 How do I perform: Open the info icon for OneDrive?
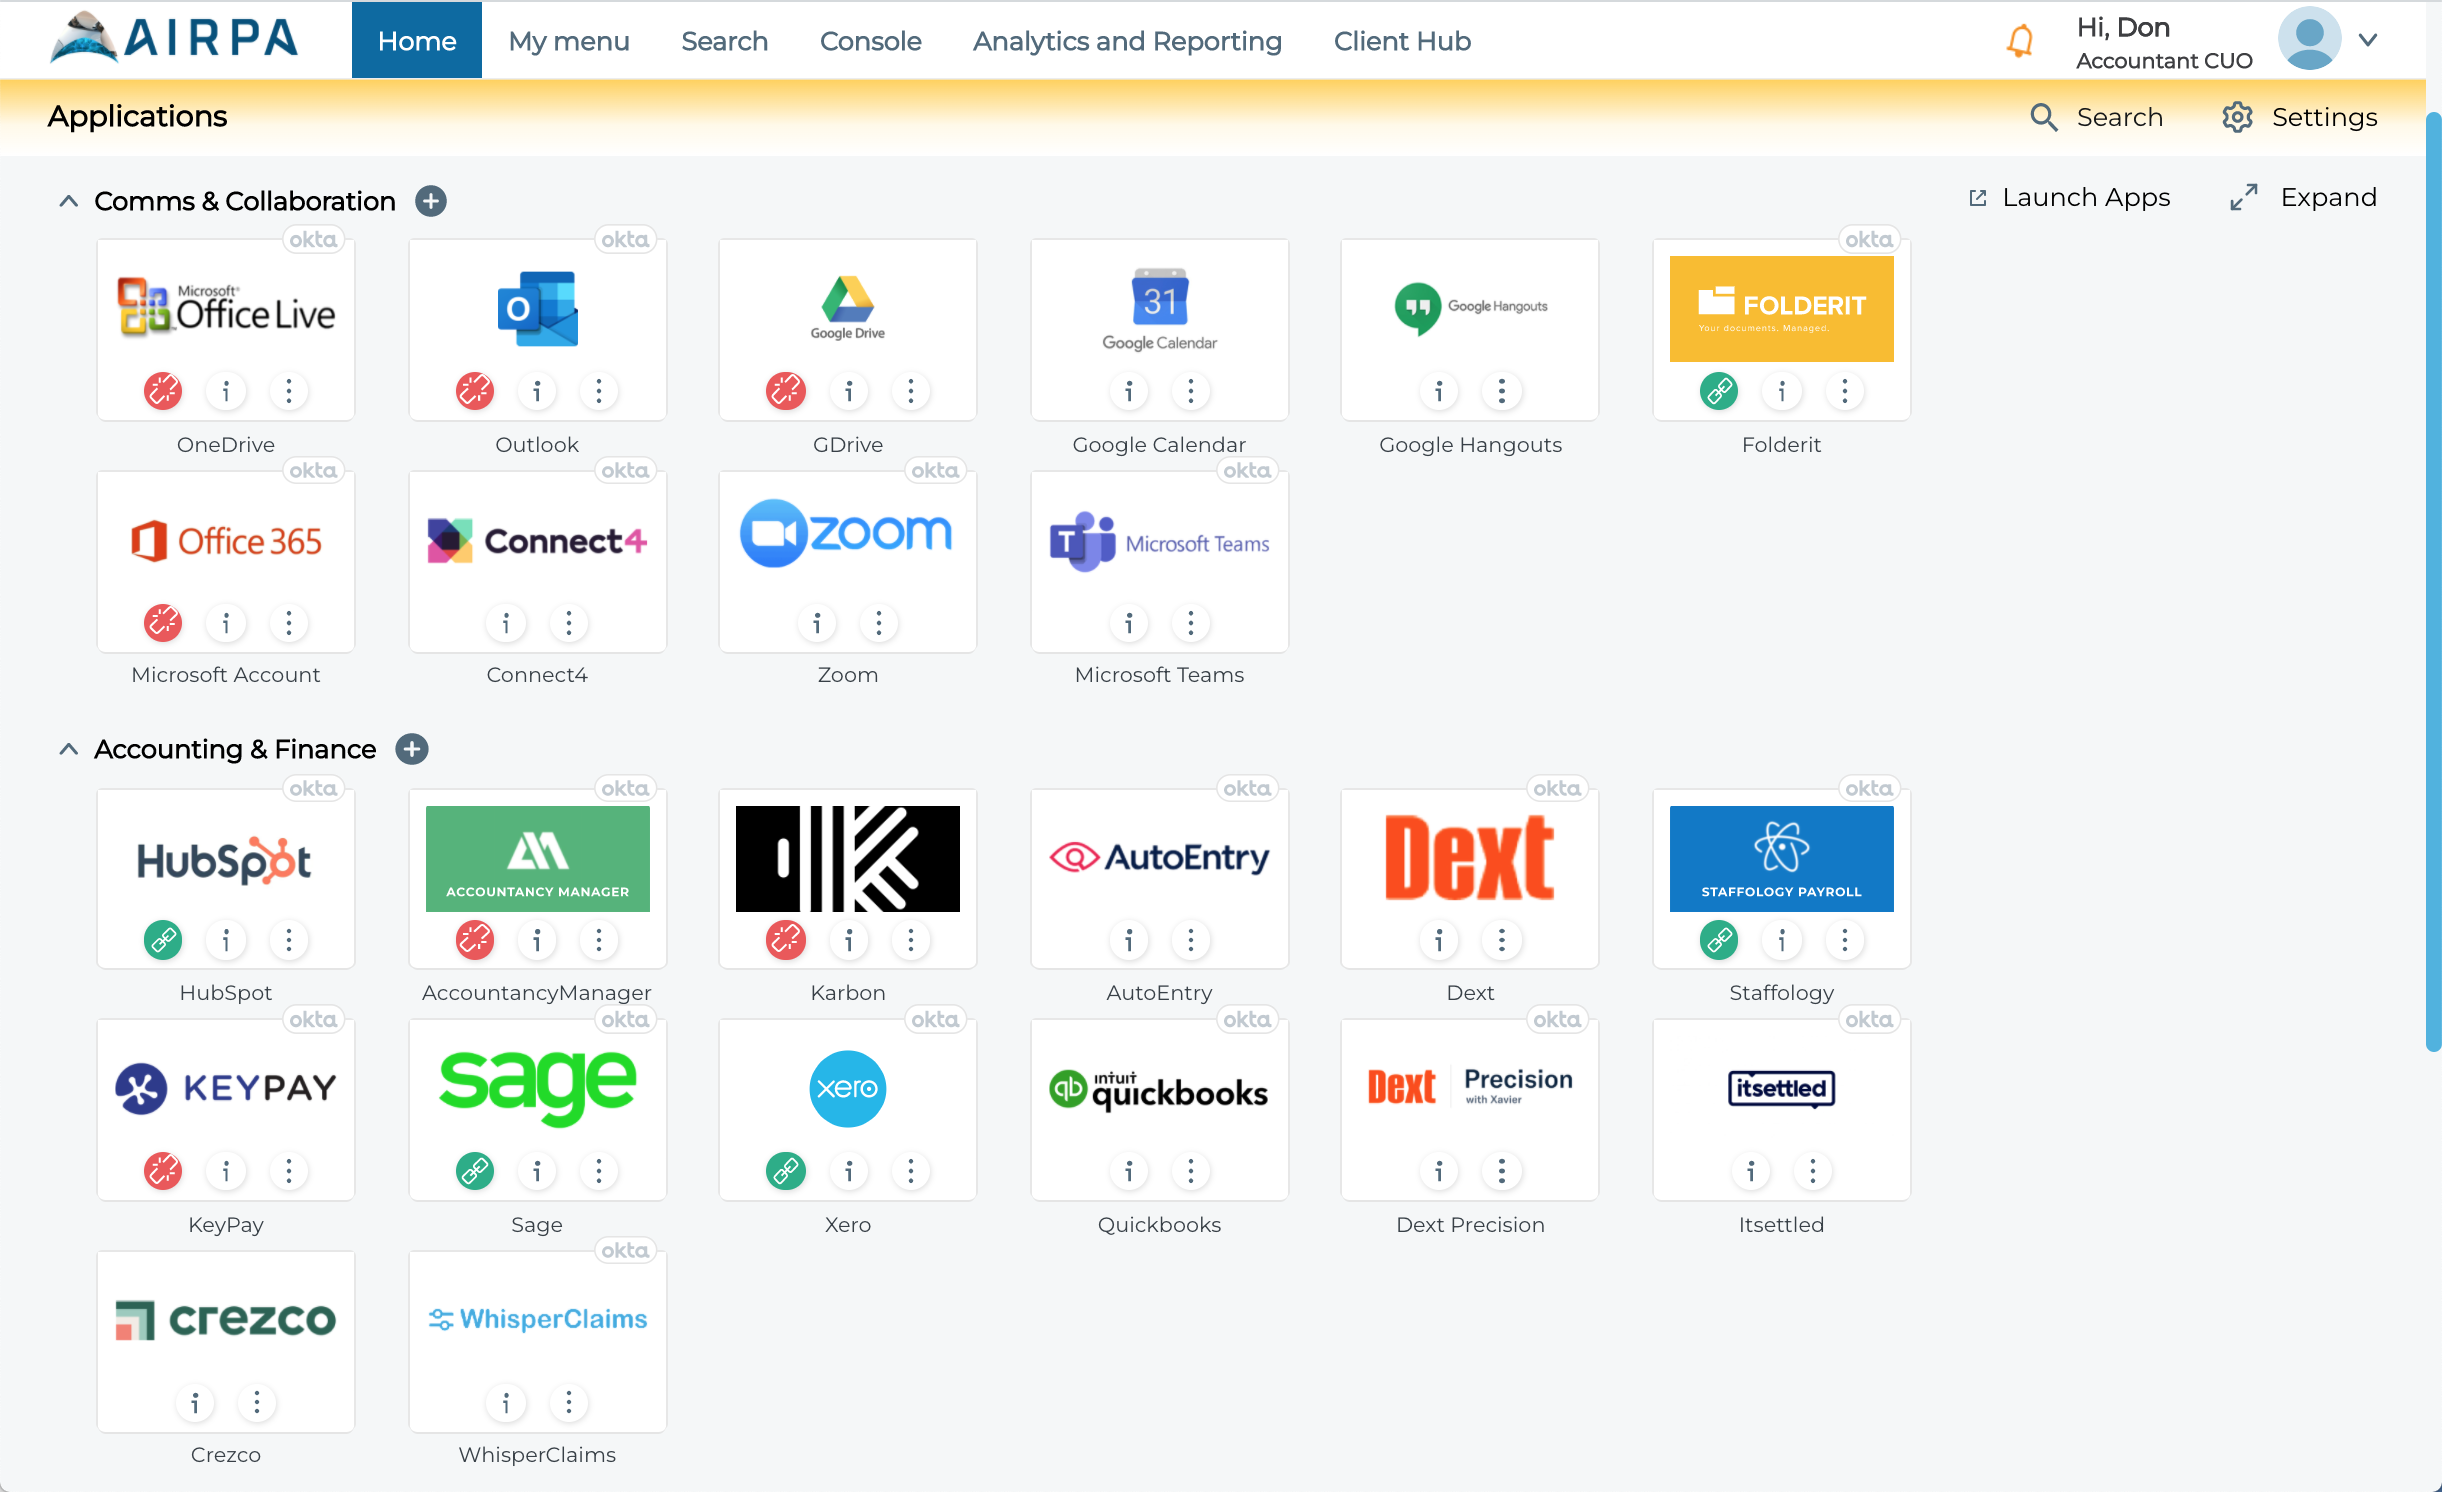[x=226, y=391]
